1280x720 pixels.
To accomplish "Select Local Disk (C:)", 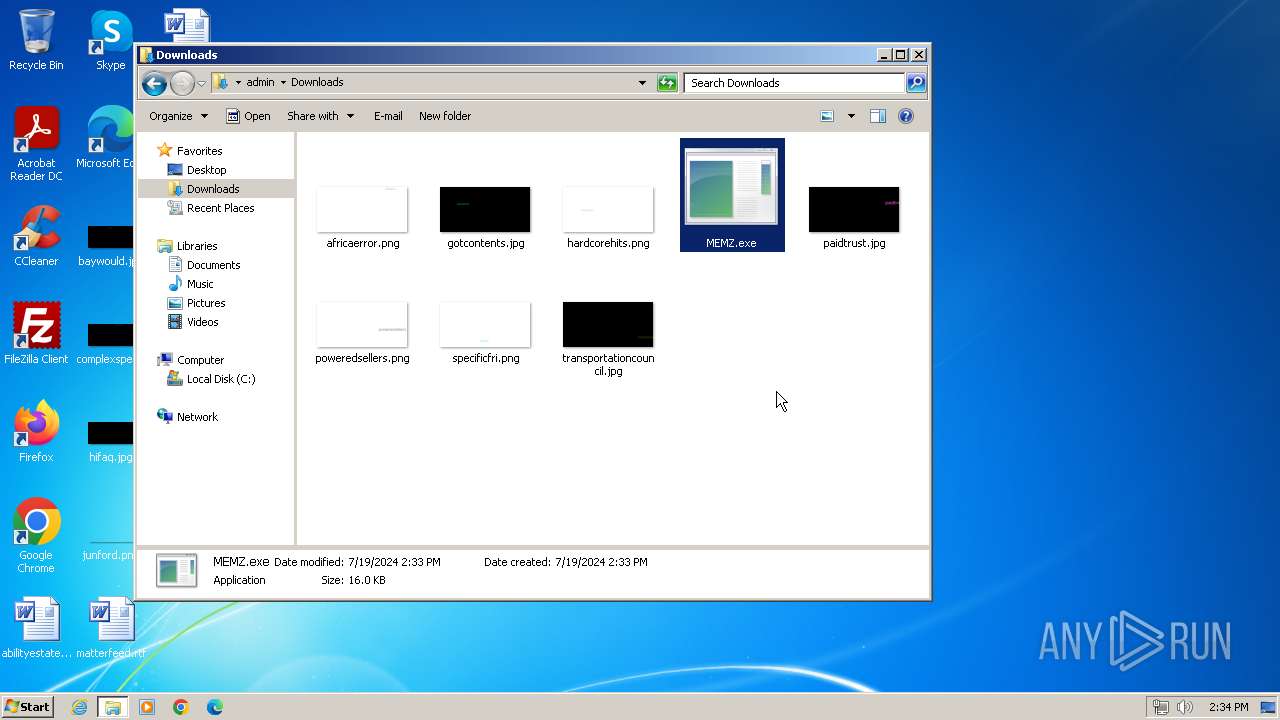I will 211,379.
